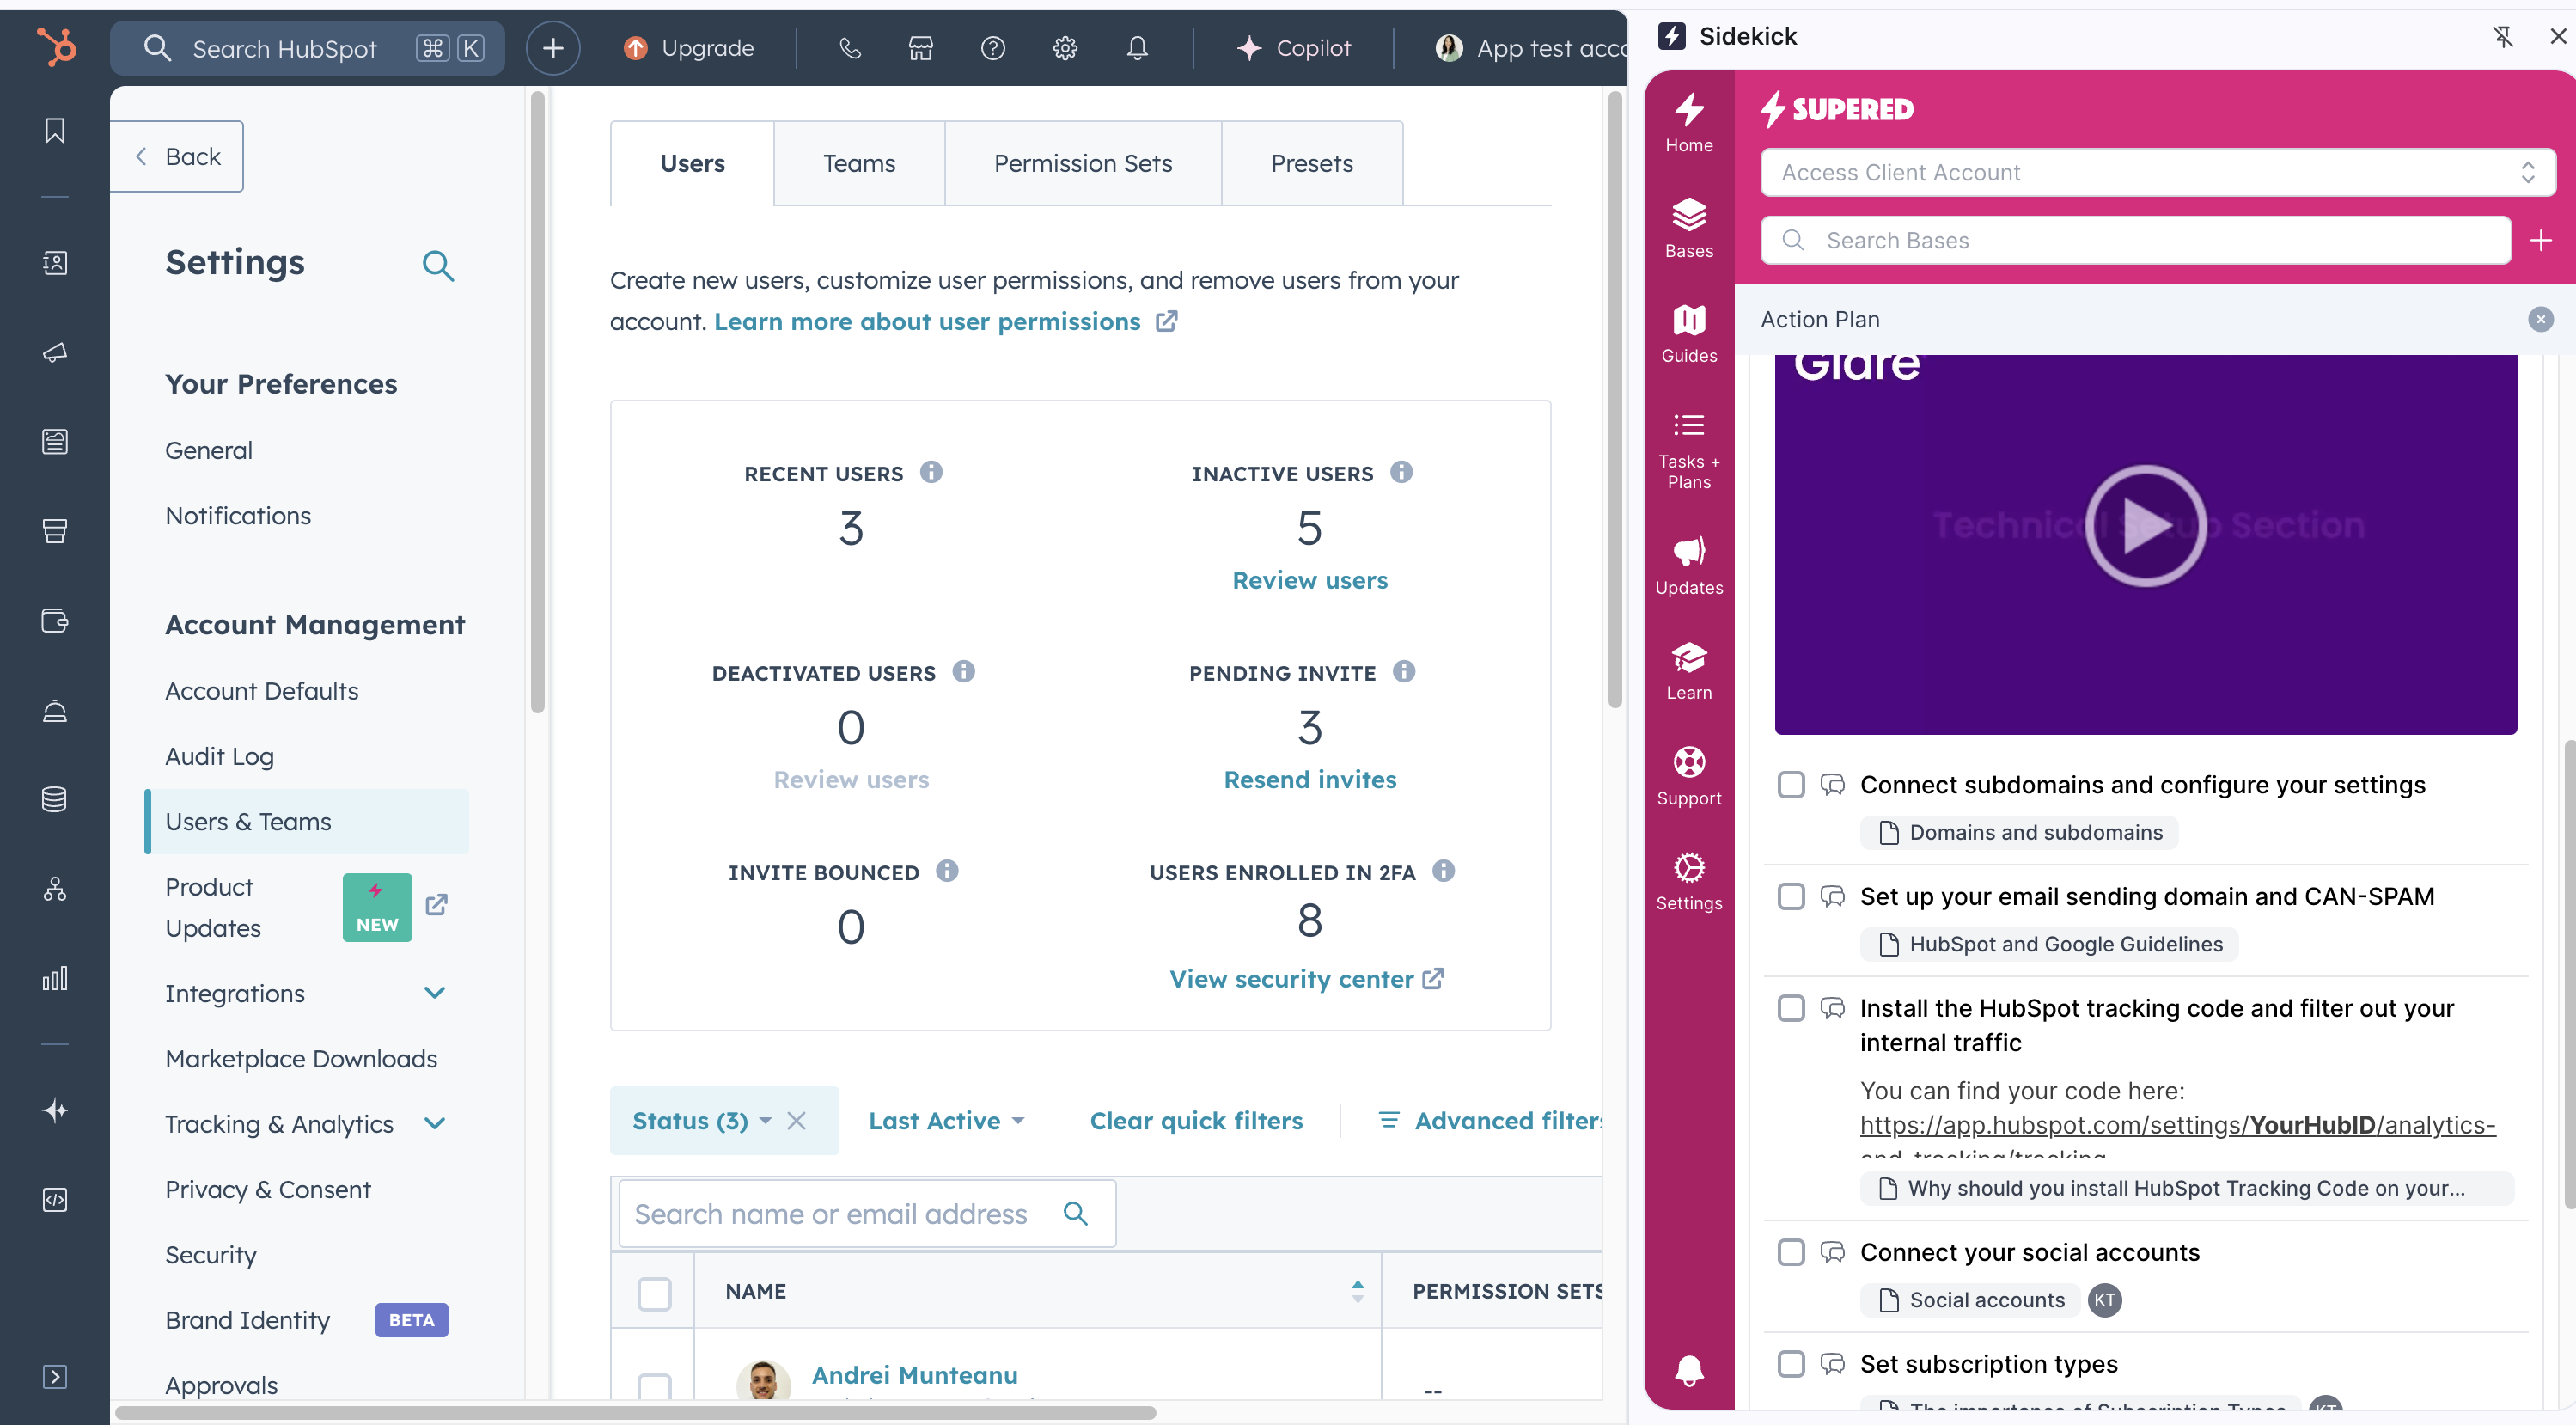Open Updates in Sidekick sidebar
The image size is (2576, 1425).
tap(1689, 566)
